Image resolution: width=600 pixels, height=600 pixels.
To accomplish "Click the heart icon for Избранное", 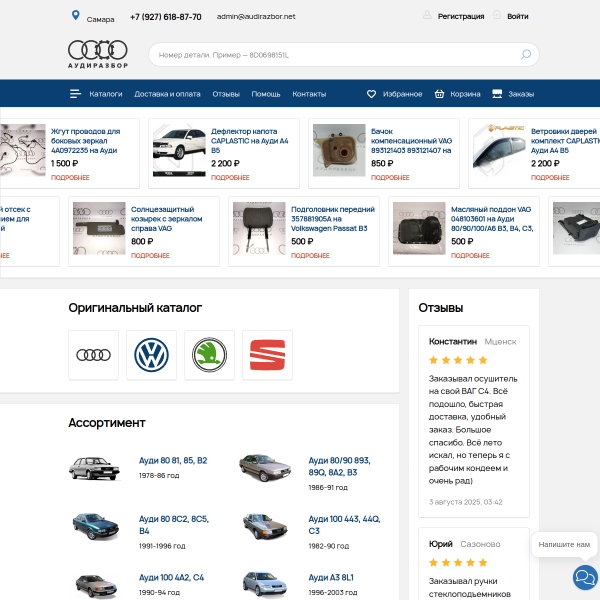I will pos(371,94).
